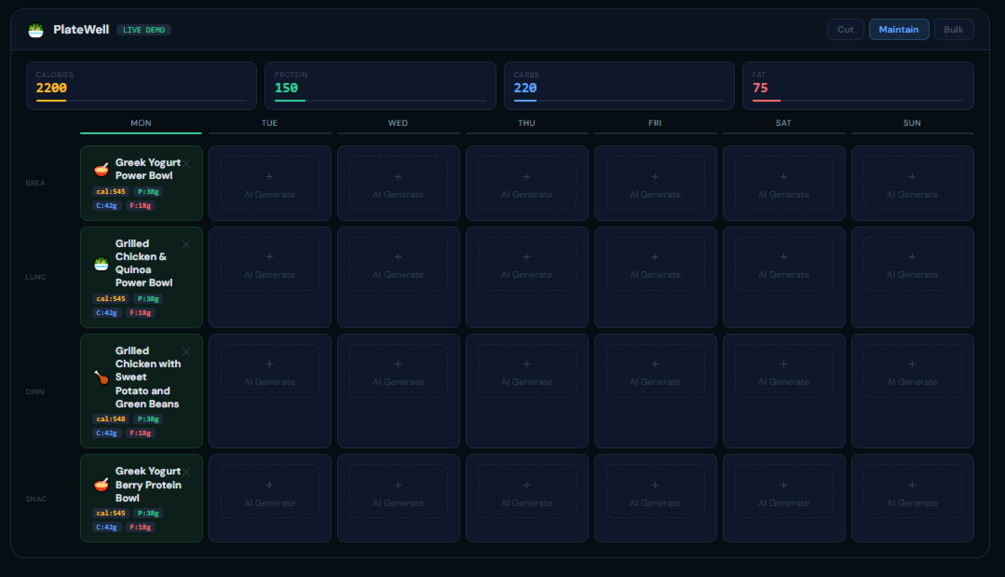Switch to the SAT day tab
This screenshot has height=577, width=1005.
pyautogui.click(x=784, y=124)
